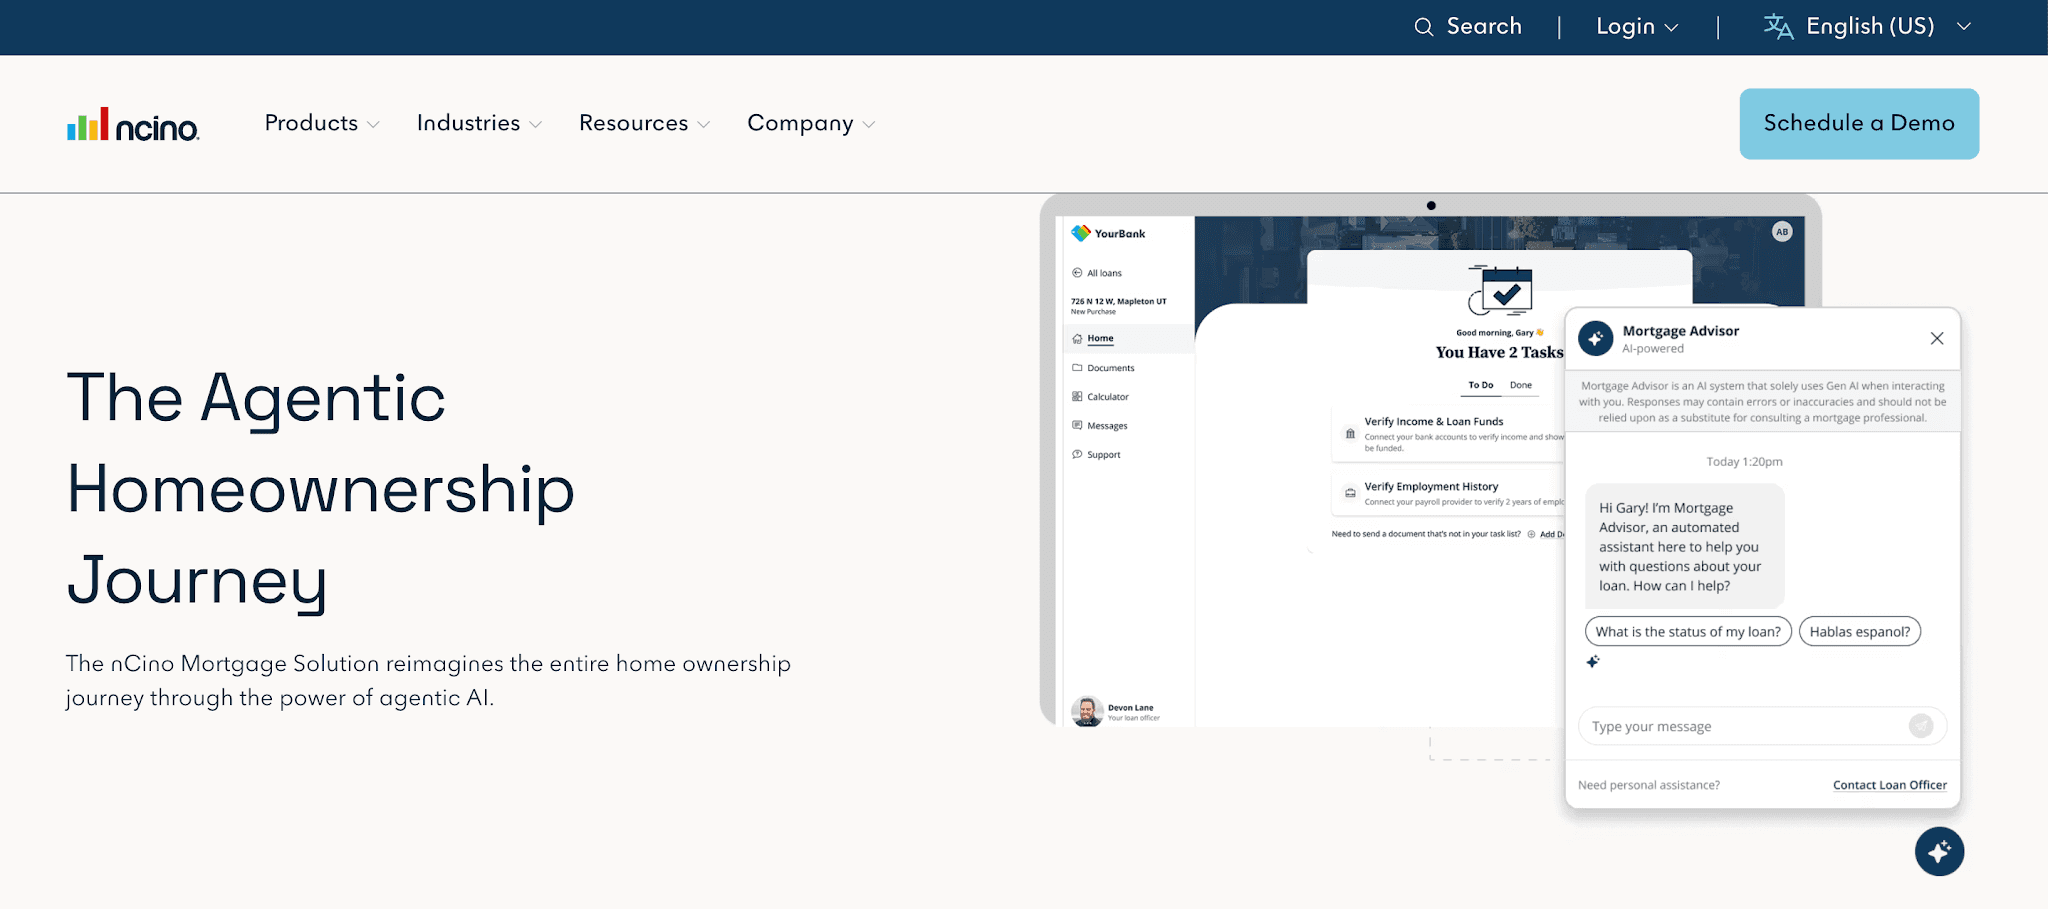Switch to the To Do tab
Image resolution: width=2048 pixels, height=909 pixels.
click(x=1480, y=385)
